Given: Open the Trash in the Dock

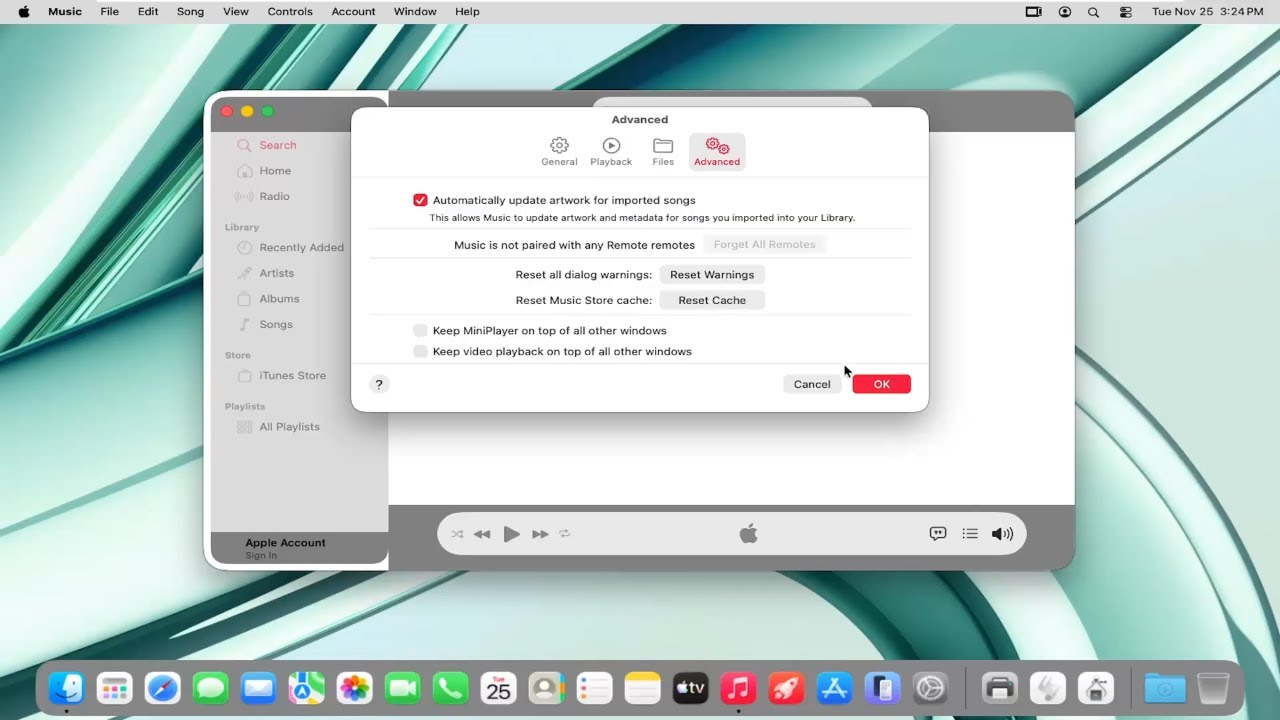Looking at the screenshot, I should (1213, 688).
